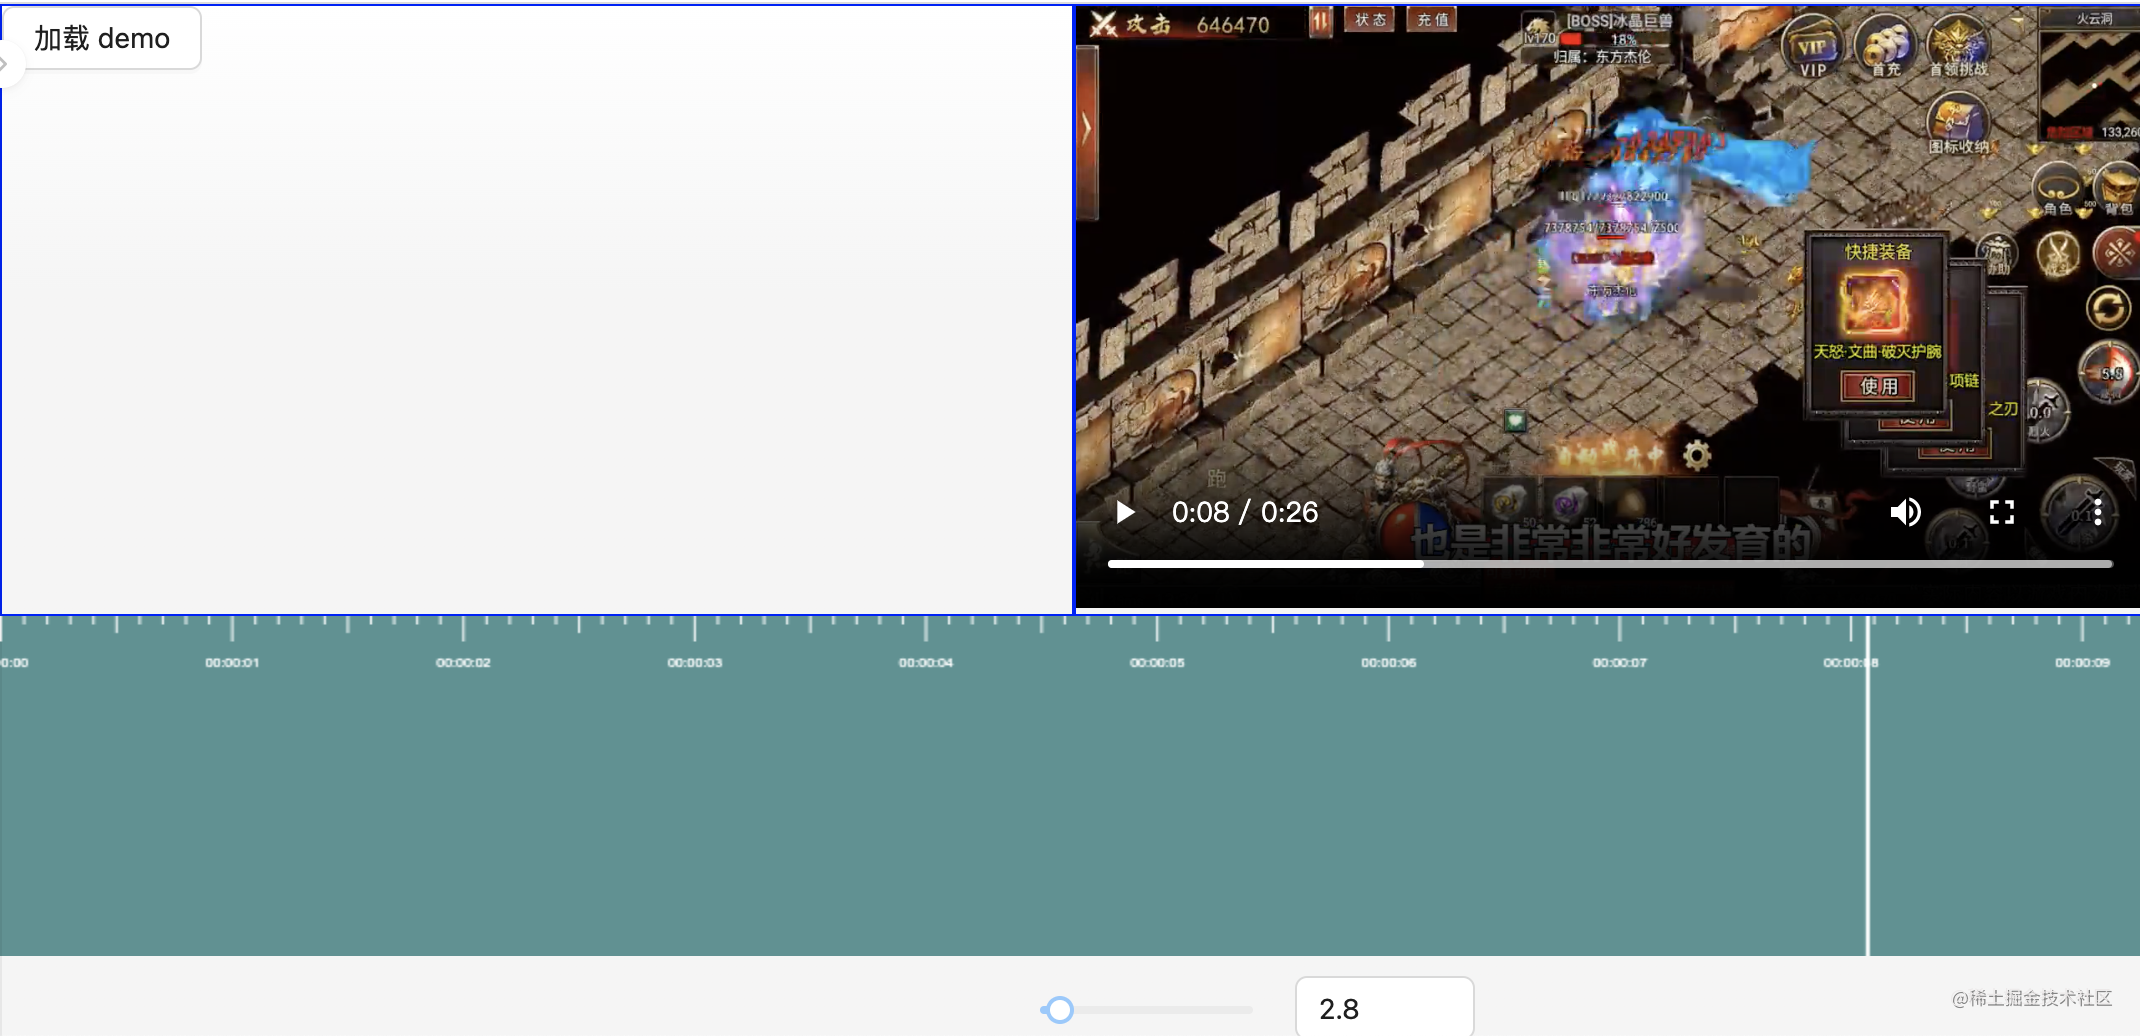
Task: Open the video in fullscreen
Action: click(2002, 512)
